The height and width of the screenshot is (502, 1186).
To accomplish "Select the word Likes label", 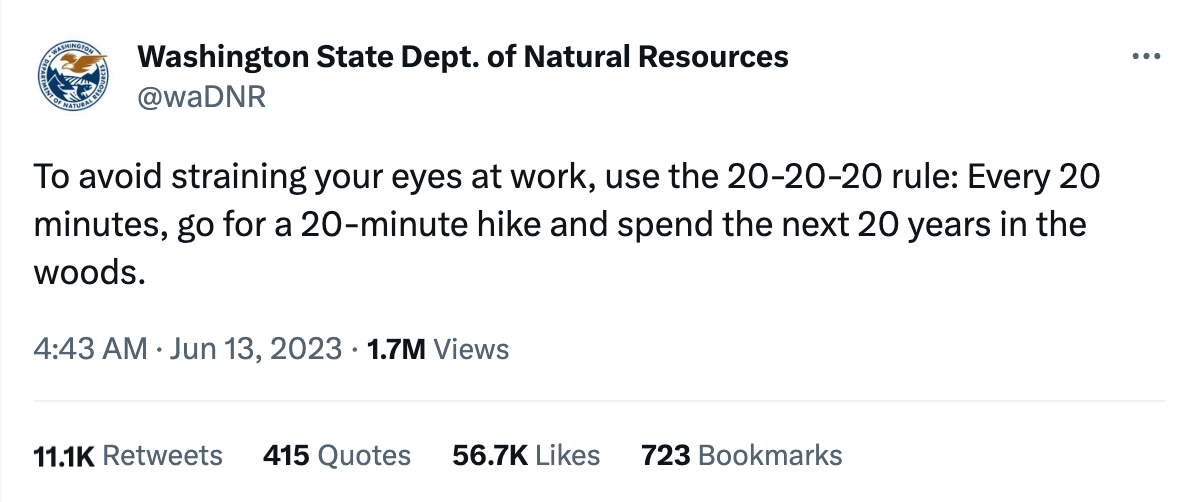I will pos(567,456).
